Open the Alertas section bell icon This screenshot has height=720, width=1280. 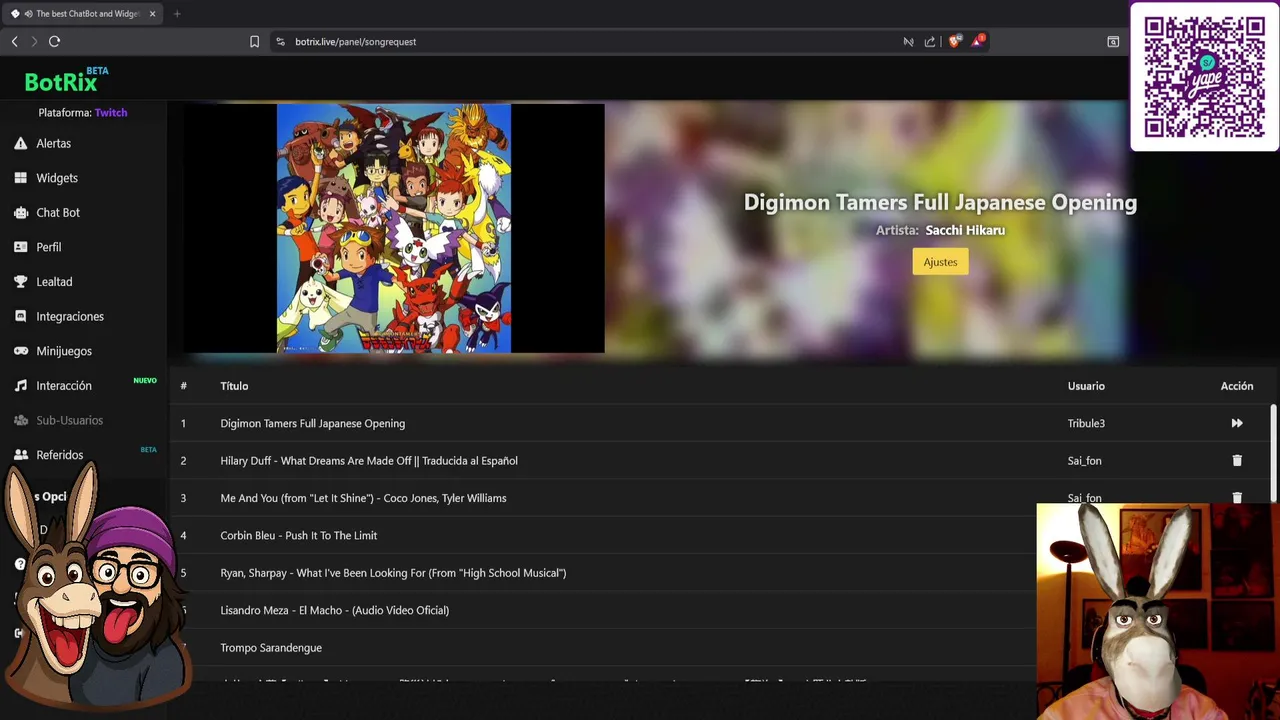tap(20, 143)
